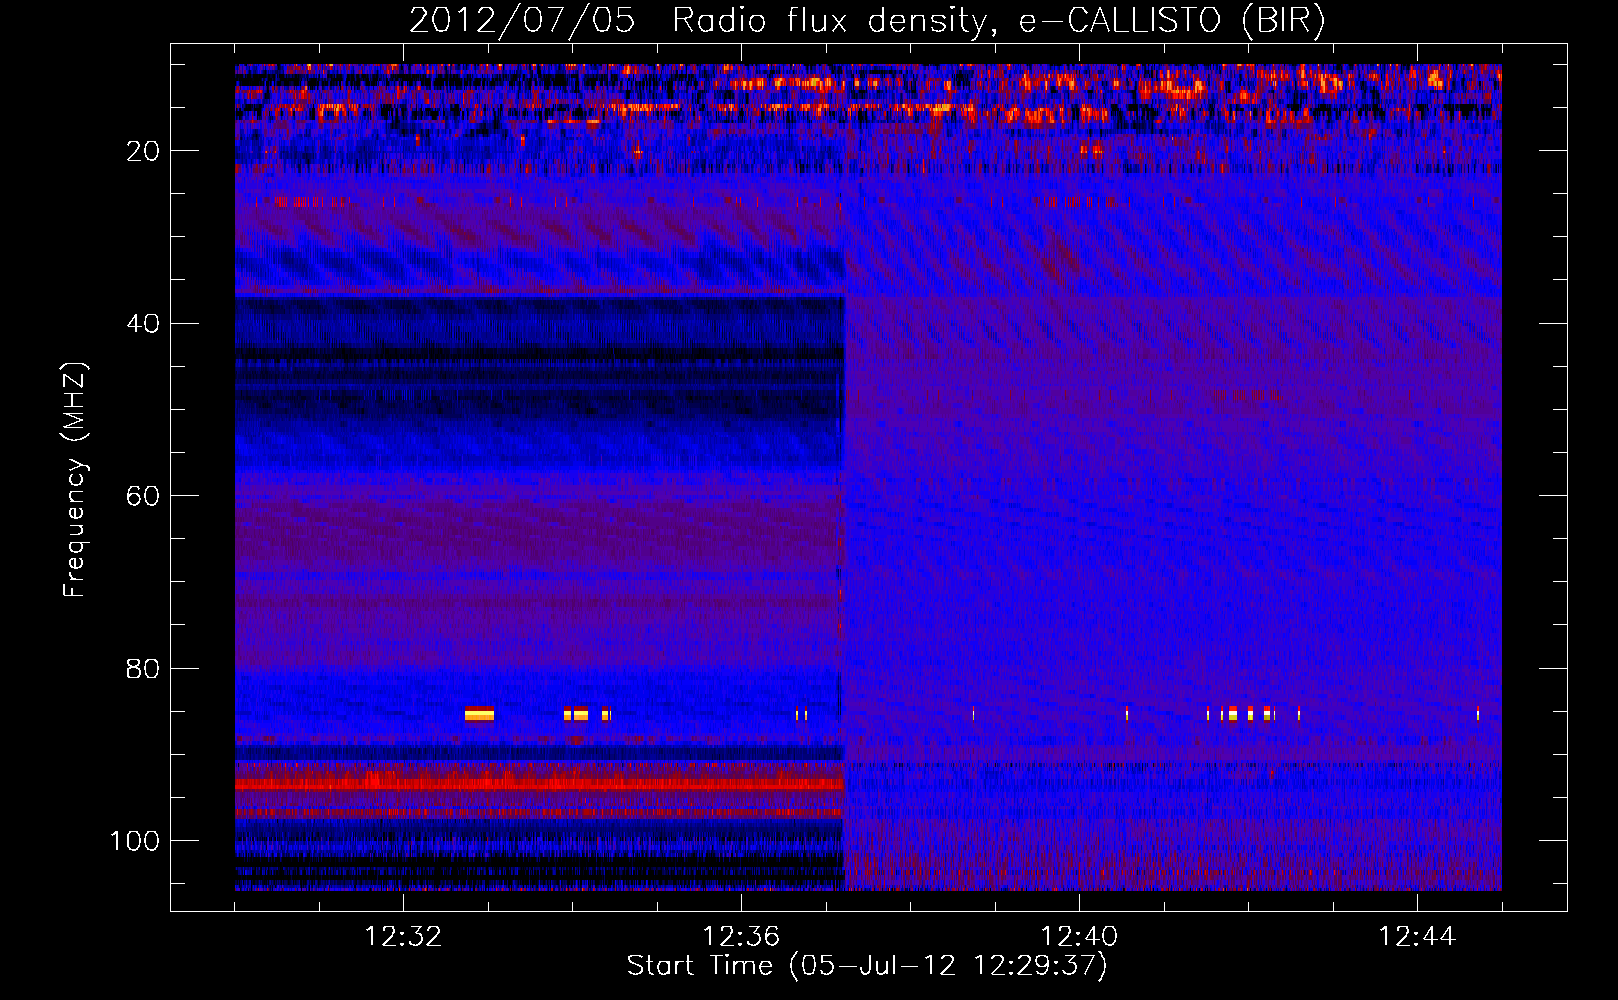Click the 60 frequency tick label
The width and height of the screenshot is (1618, 1000).
coord(144,496)
